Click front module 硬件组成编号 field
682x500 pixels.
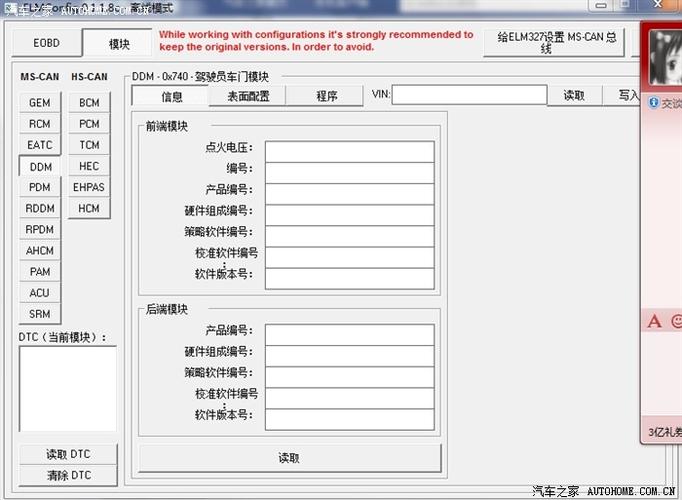click(350, 215)
